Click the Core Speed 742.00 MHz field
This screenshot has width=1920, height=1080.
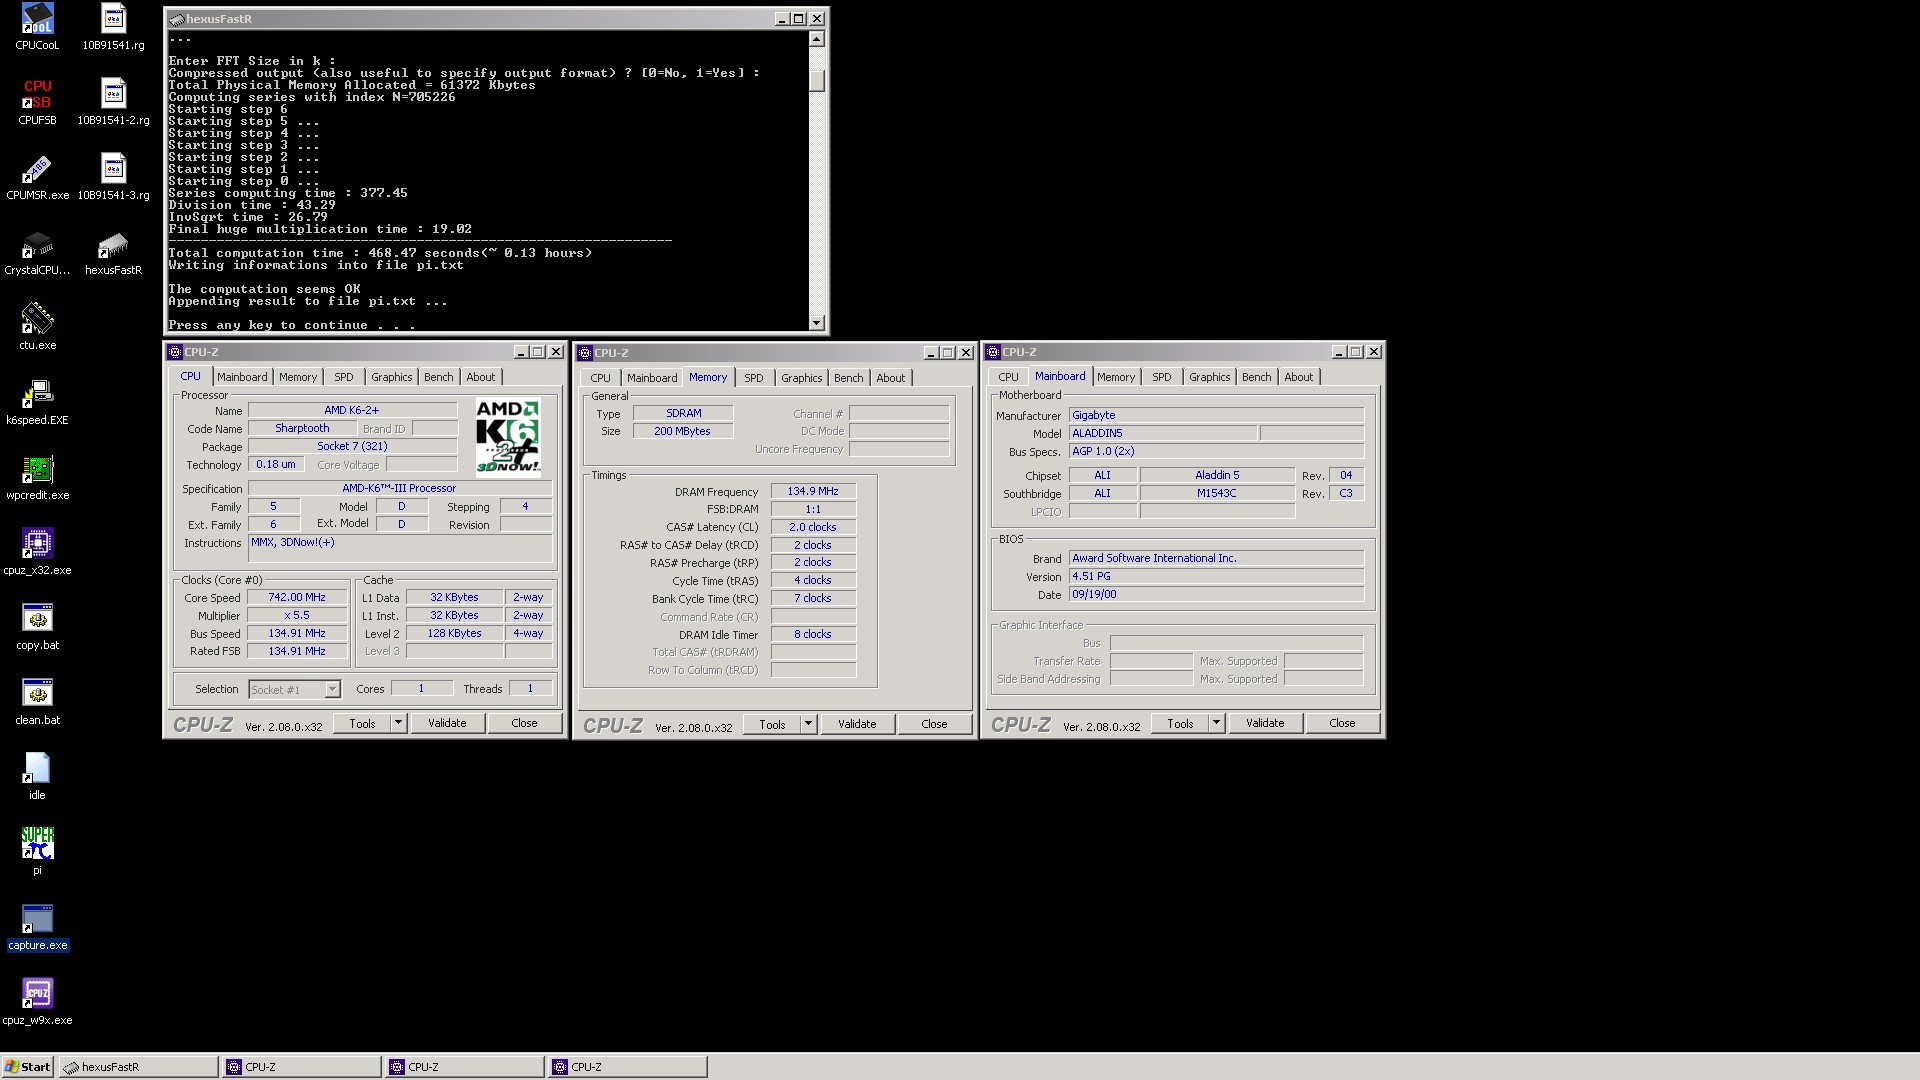click(x=297, y=597)
